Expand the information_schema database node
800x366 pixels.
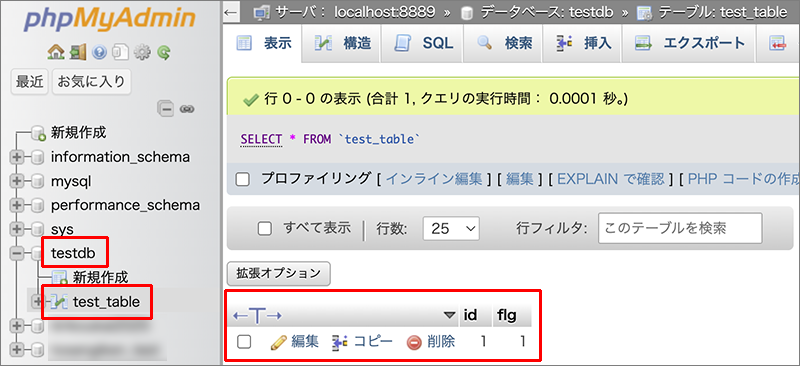point(16,157)
